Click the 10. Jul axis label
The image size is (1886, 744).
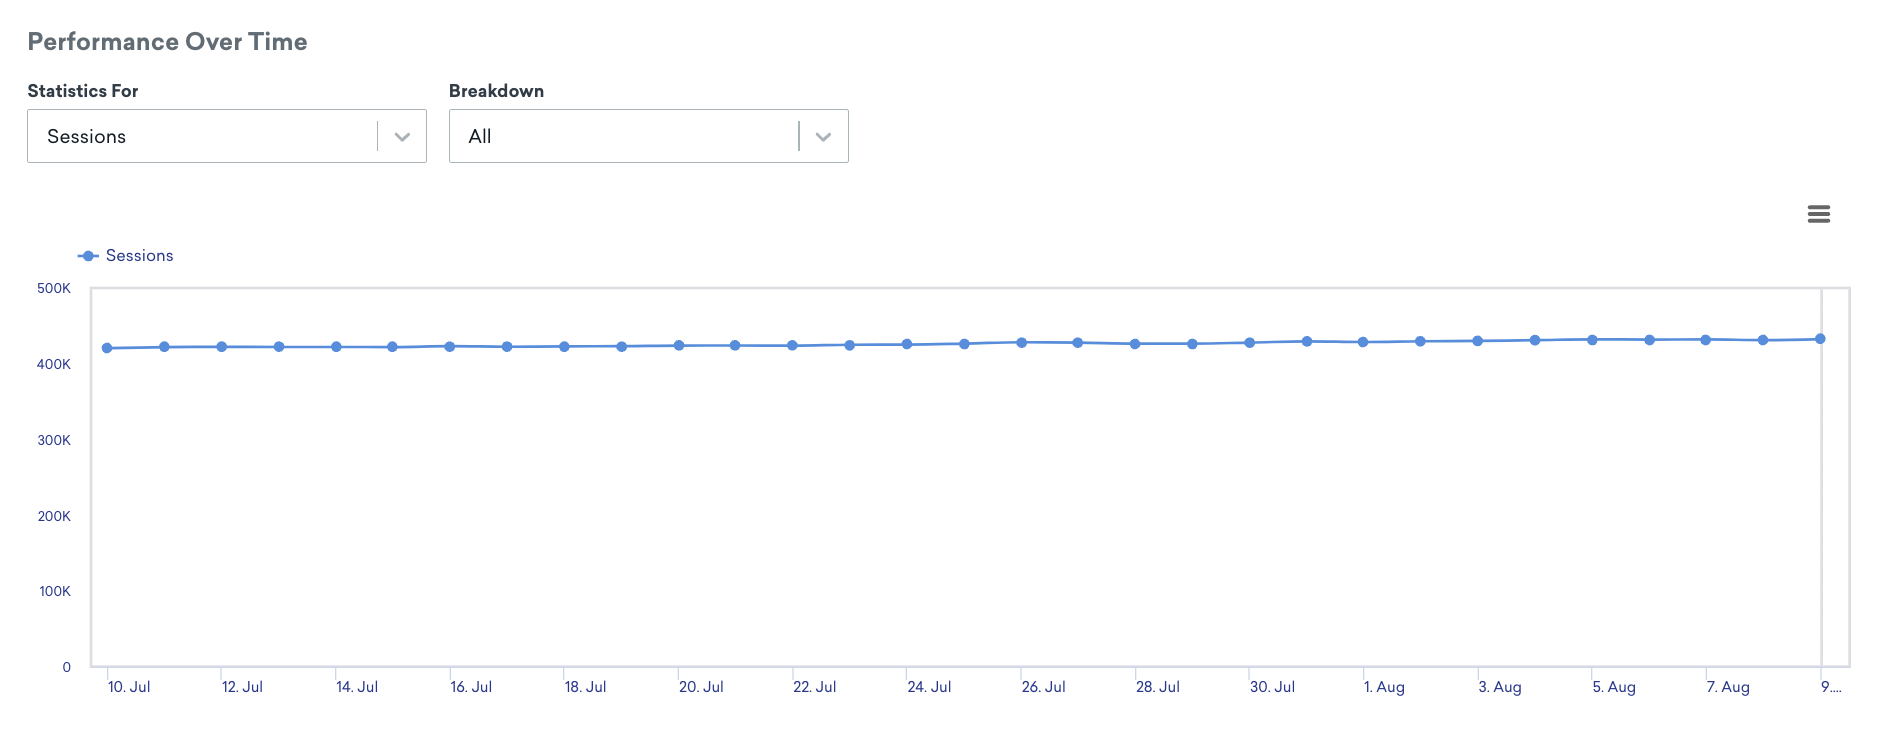point(129,687)
